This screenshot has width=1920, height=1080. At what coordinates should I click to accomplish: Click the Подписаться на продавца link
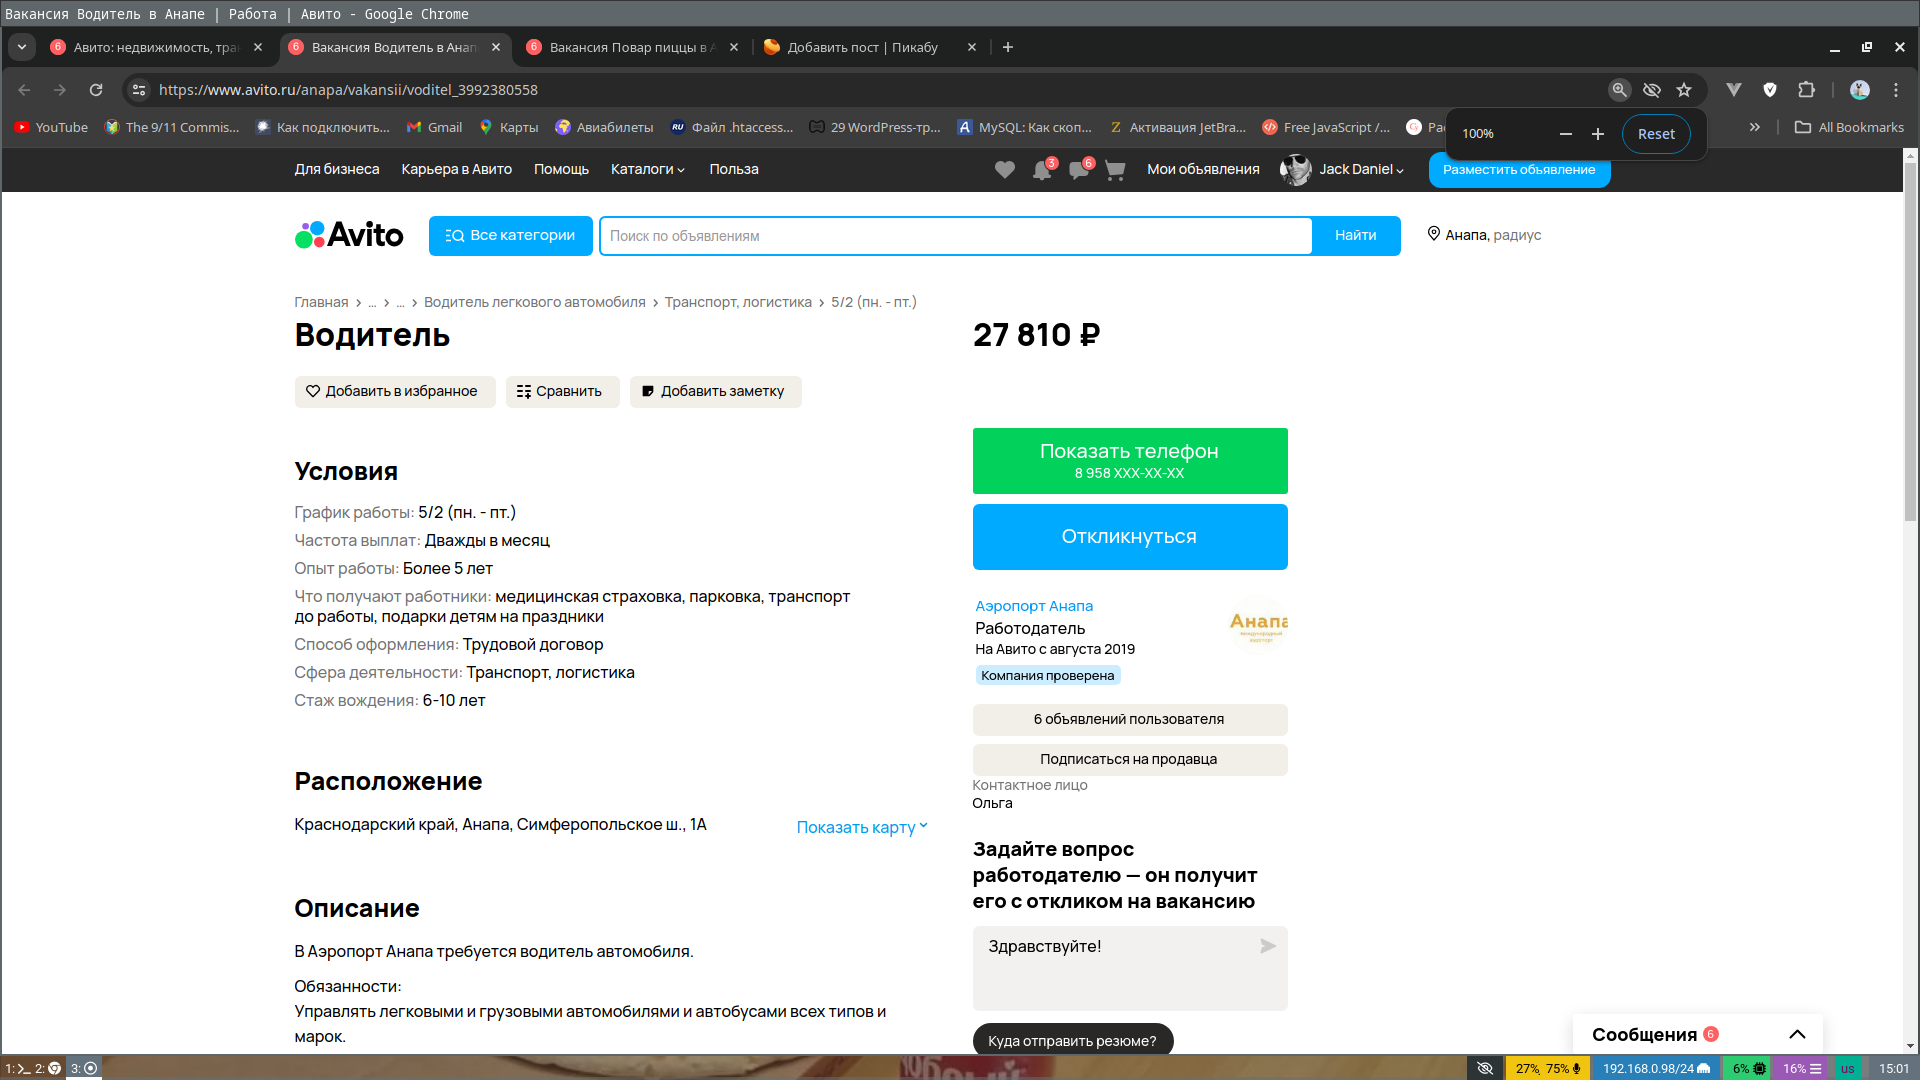[1129, 758]
